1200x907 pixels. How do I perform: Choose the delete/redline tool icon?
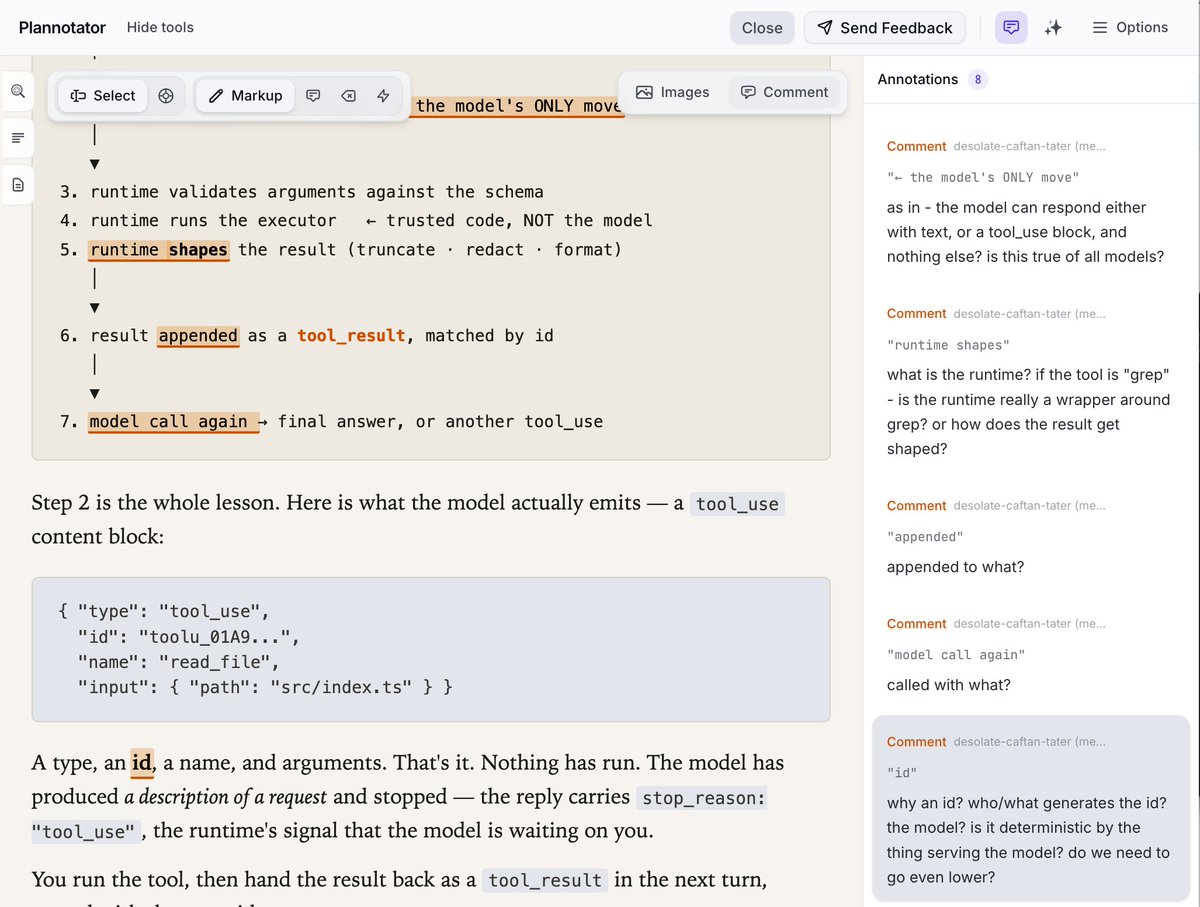(348, 95)
